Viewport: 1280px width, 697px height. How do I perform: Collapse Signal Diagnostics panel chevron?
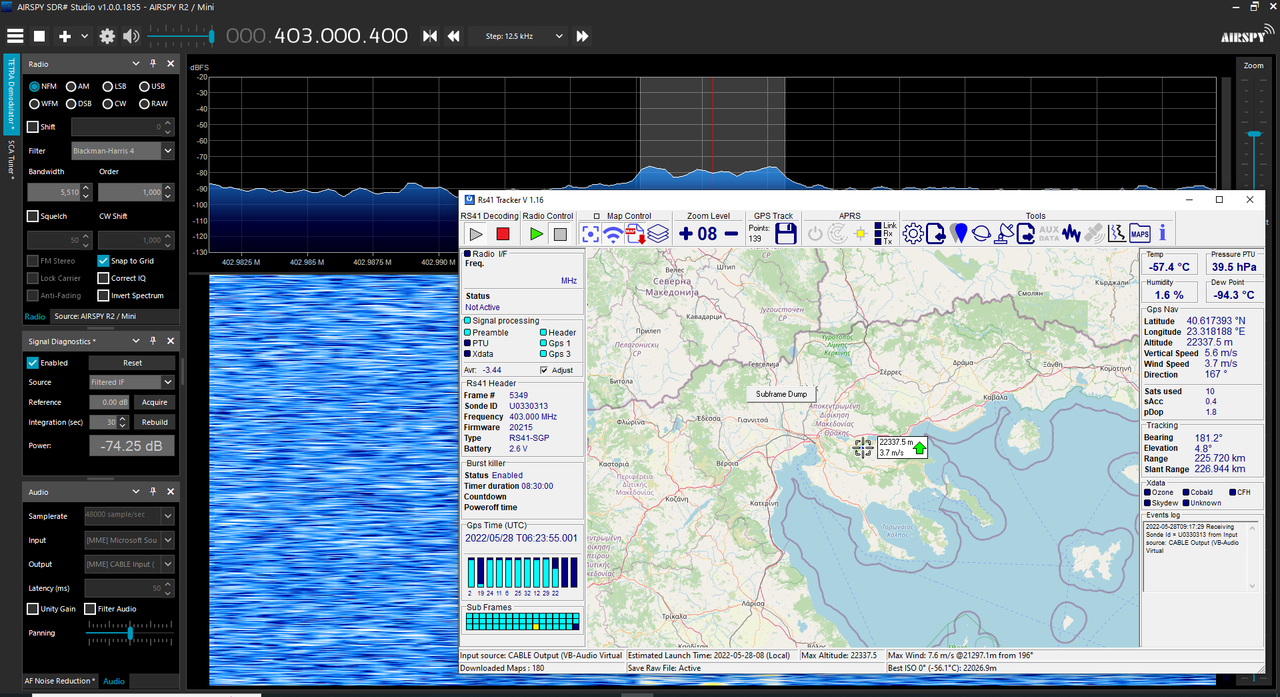[138, 341]
